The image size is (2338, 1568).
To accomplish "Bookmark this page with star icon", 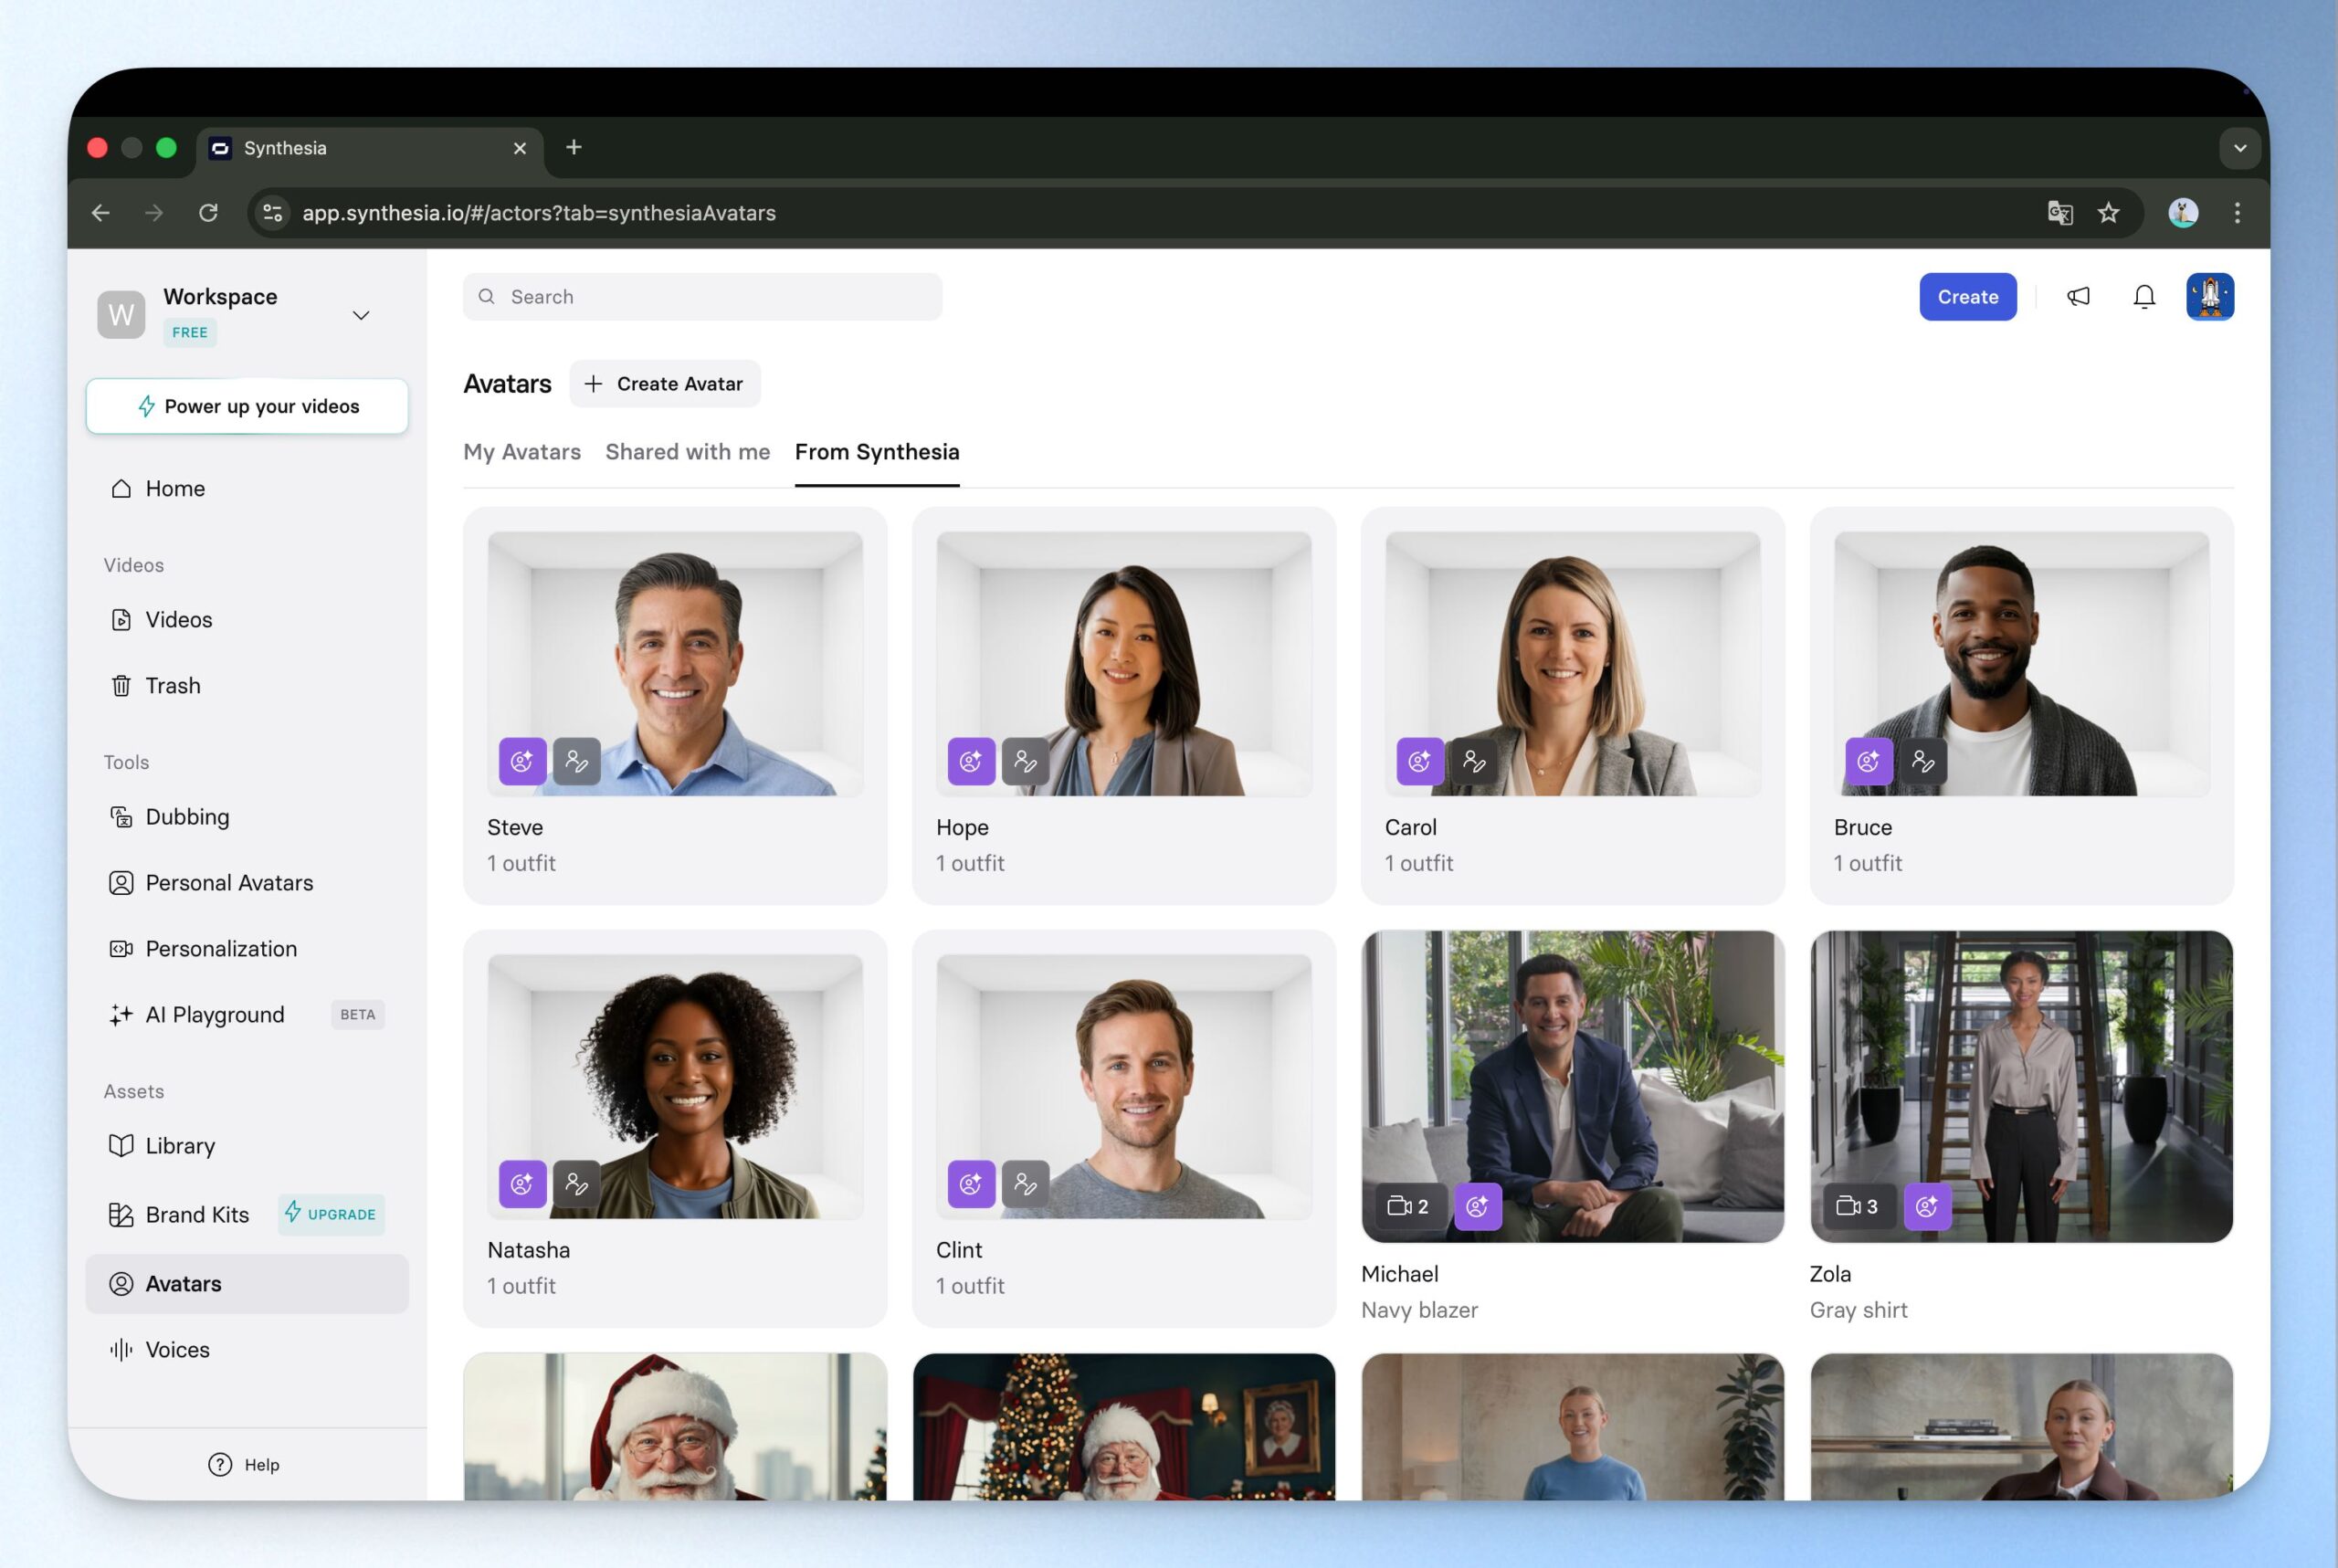I will [2108, 212].
